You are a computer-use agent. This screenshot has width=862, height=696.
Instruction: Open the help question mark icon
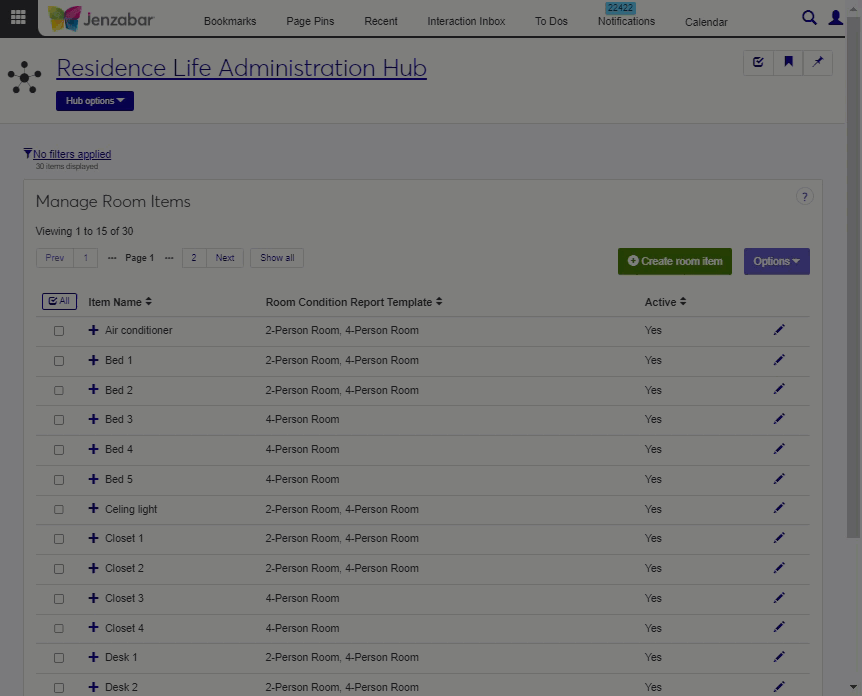tap(804, 197)
